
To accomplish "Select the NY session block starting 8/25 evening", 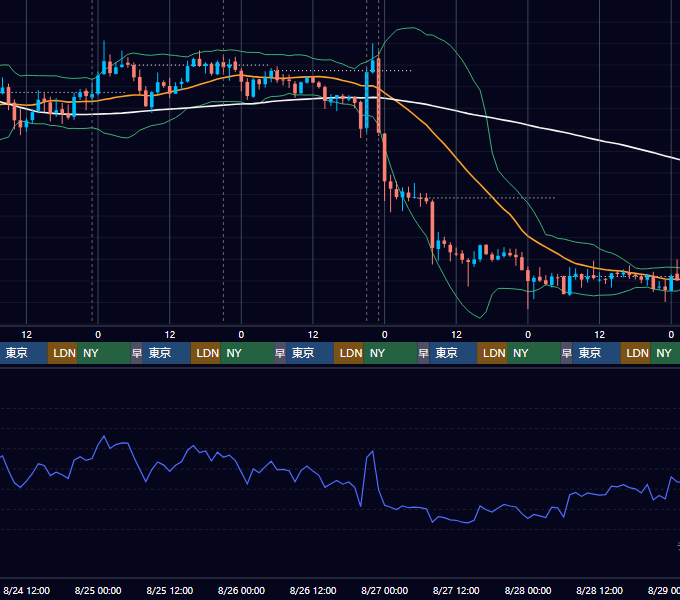I will click(x=247, y=353).
